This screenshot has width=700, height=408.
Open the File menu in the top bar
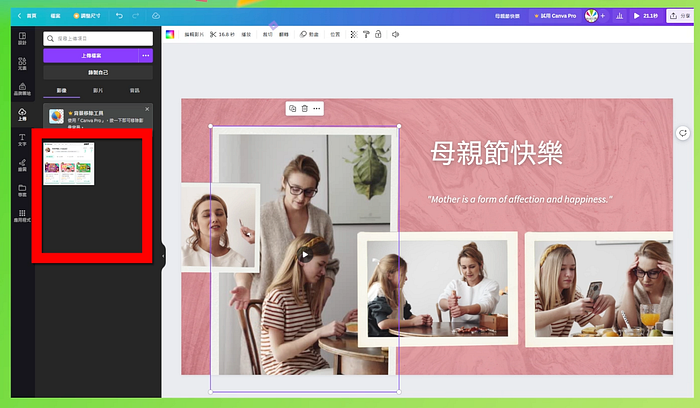(55, 16)
